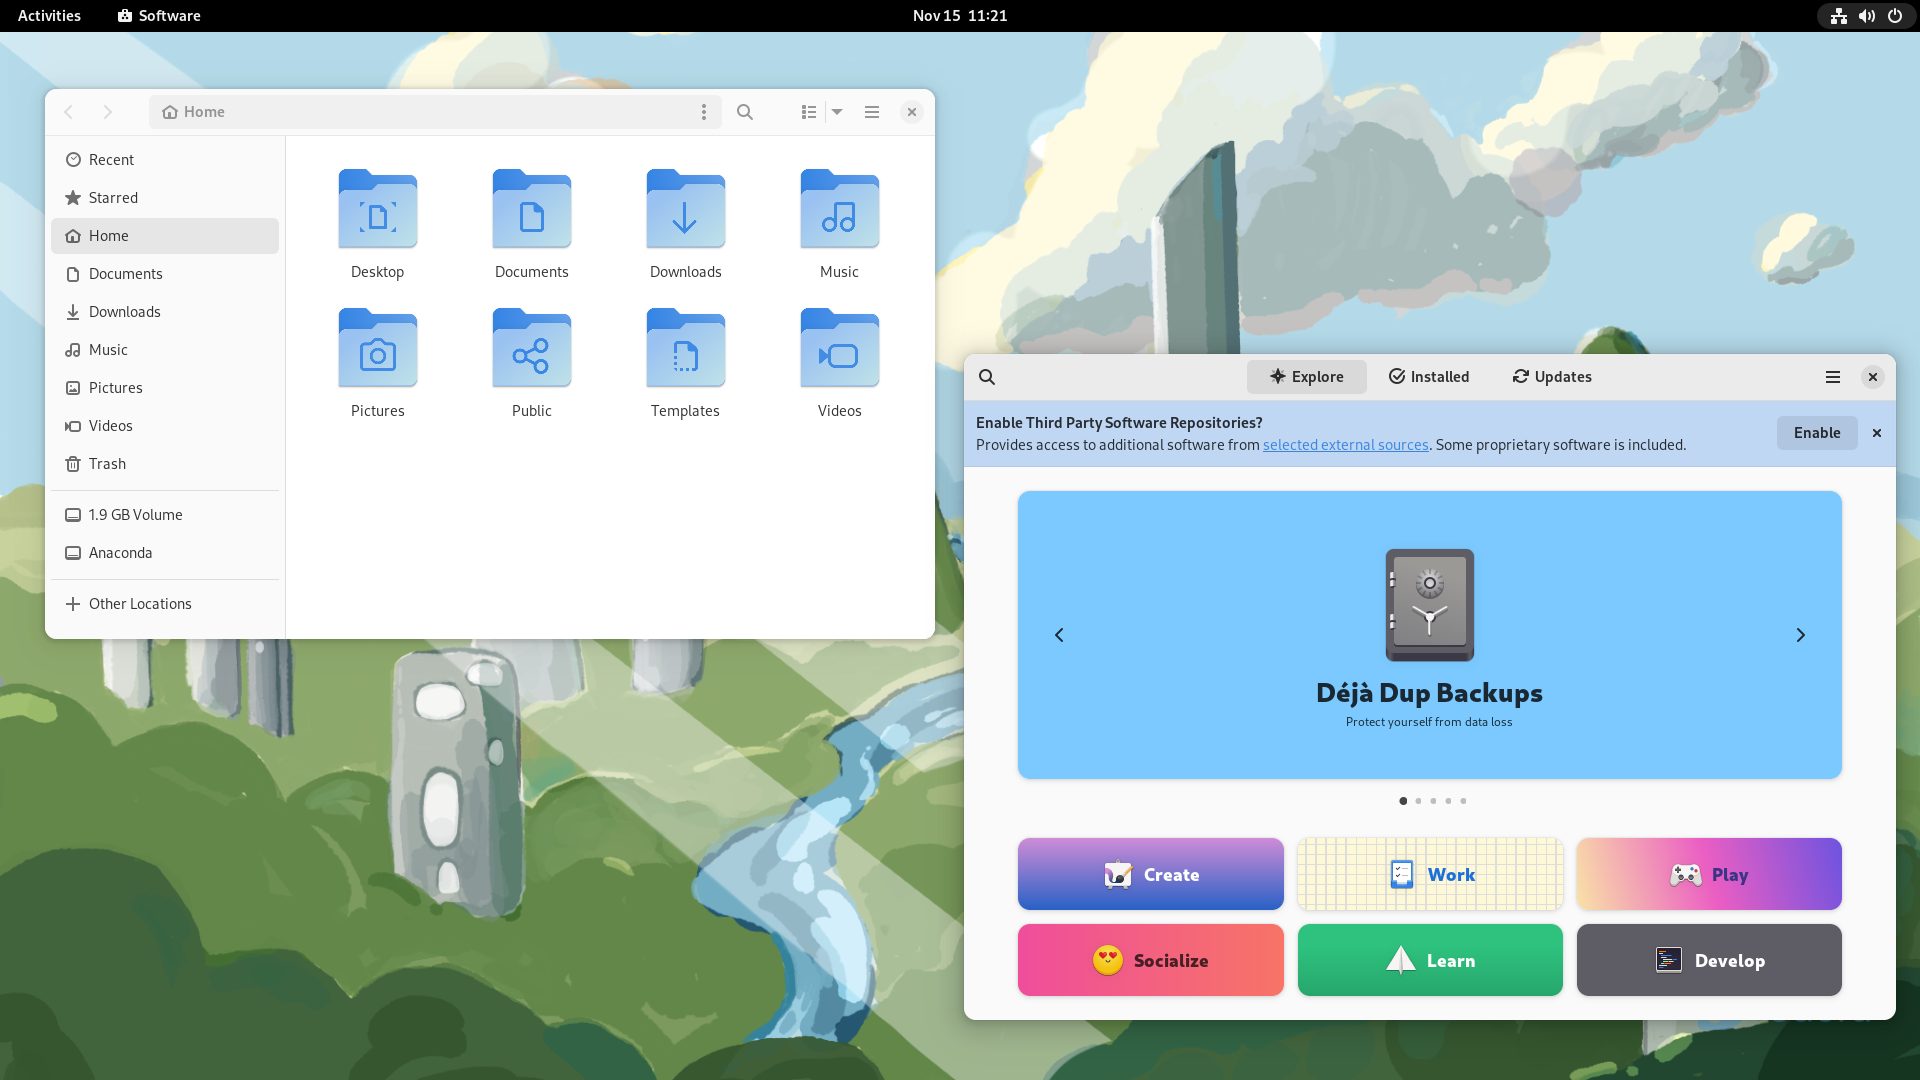
Task: Select Videos in the Files sidebar
Action: [x=165, y=426]
